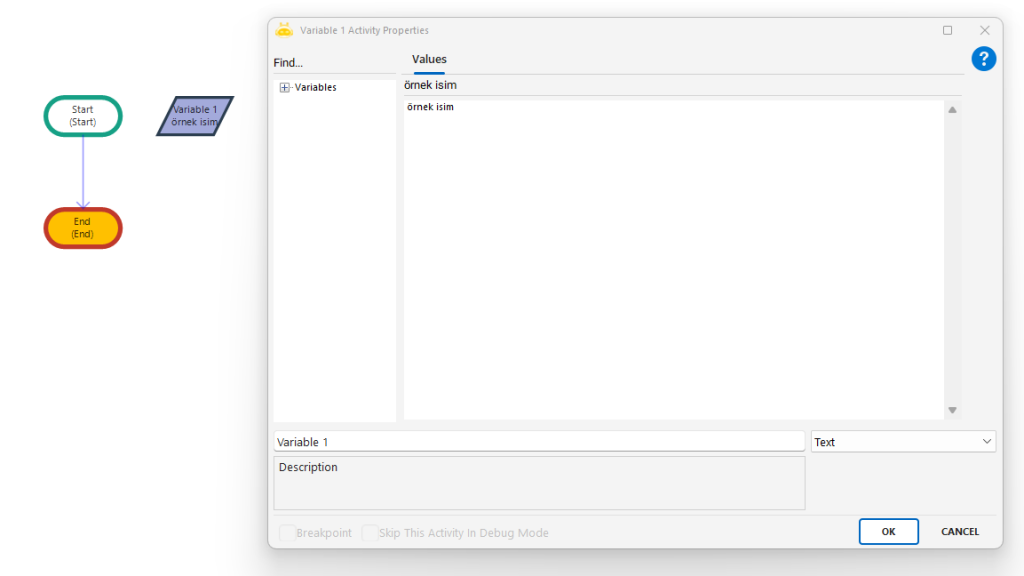Click the Variable 1 name field

pos(538,441)
